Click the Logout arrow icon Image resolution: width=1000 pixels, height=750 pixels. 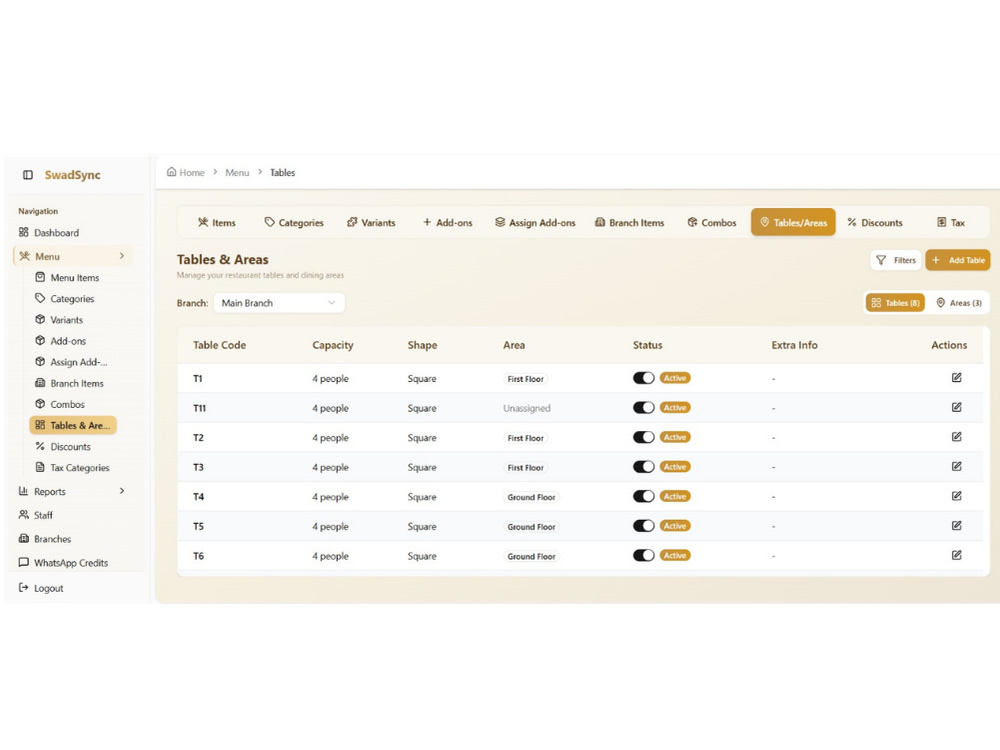coord(24,587)
